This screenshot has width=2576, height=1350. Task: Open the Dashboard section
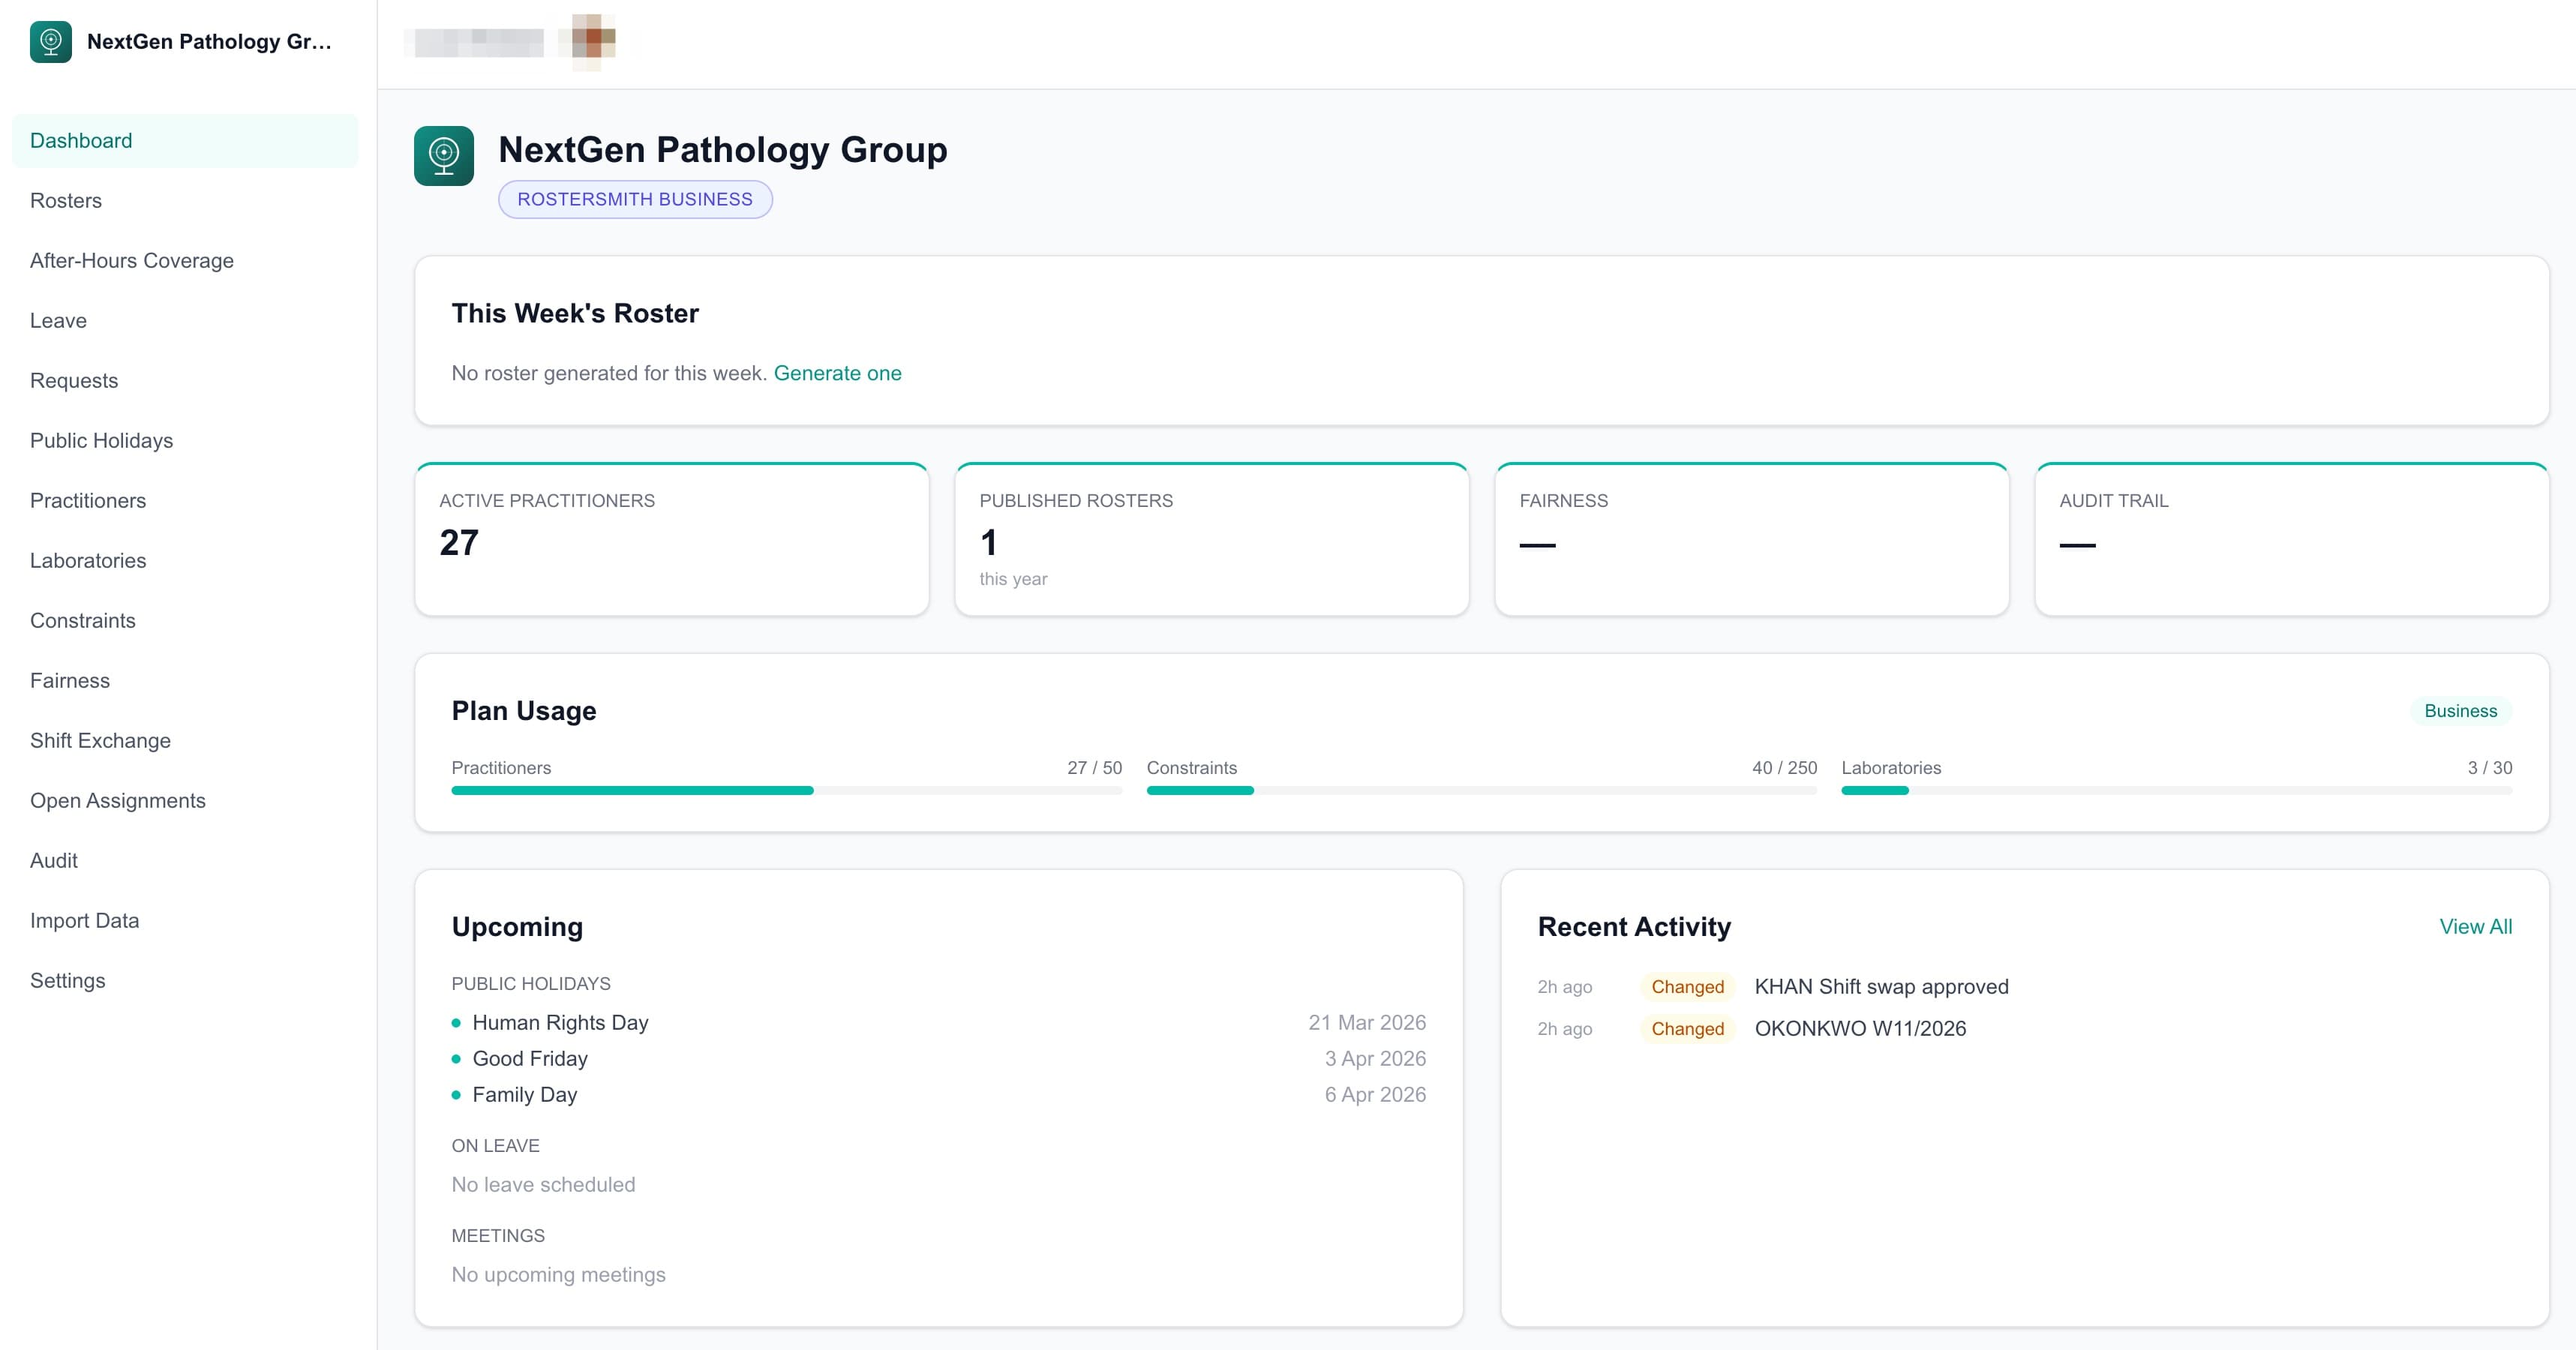pos(80,140)
